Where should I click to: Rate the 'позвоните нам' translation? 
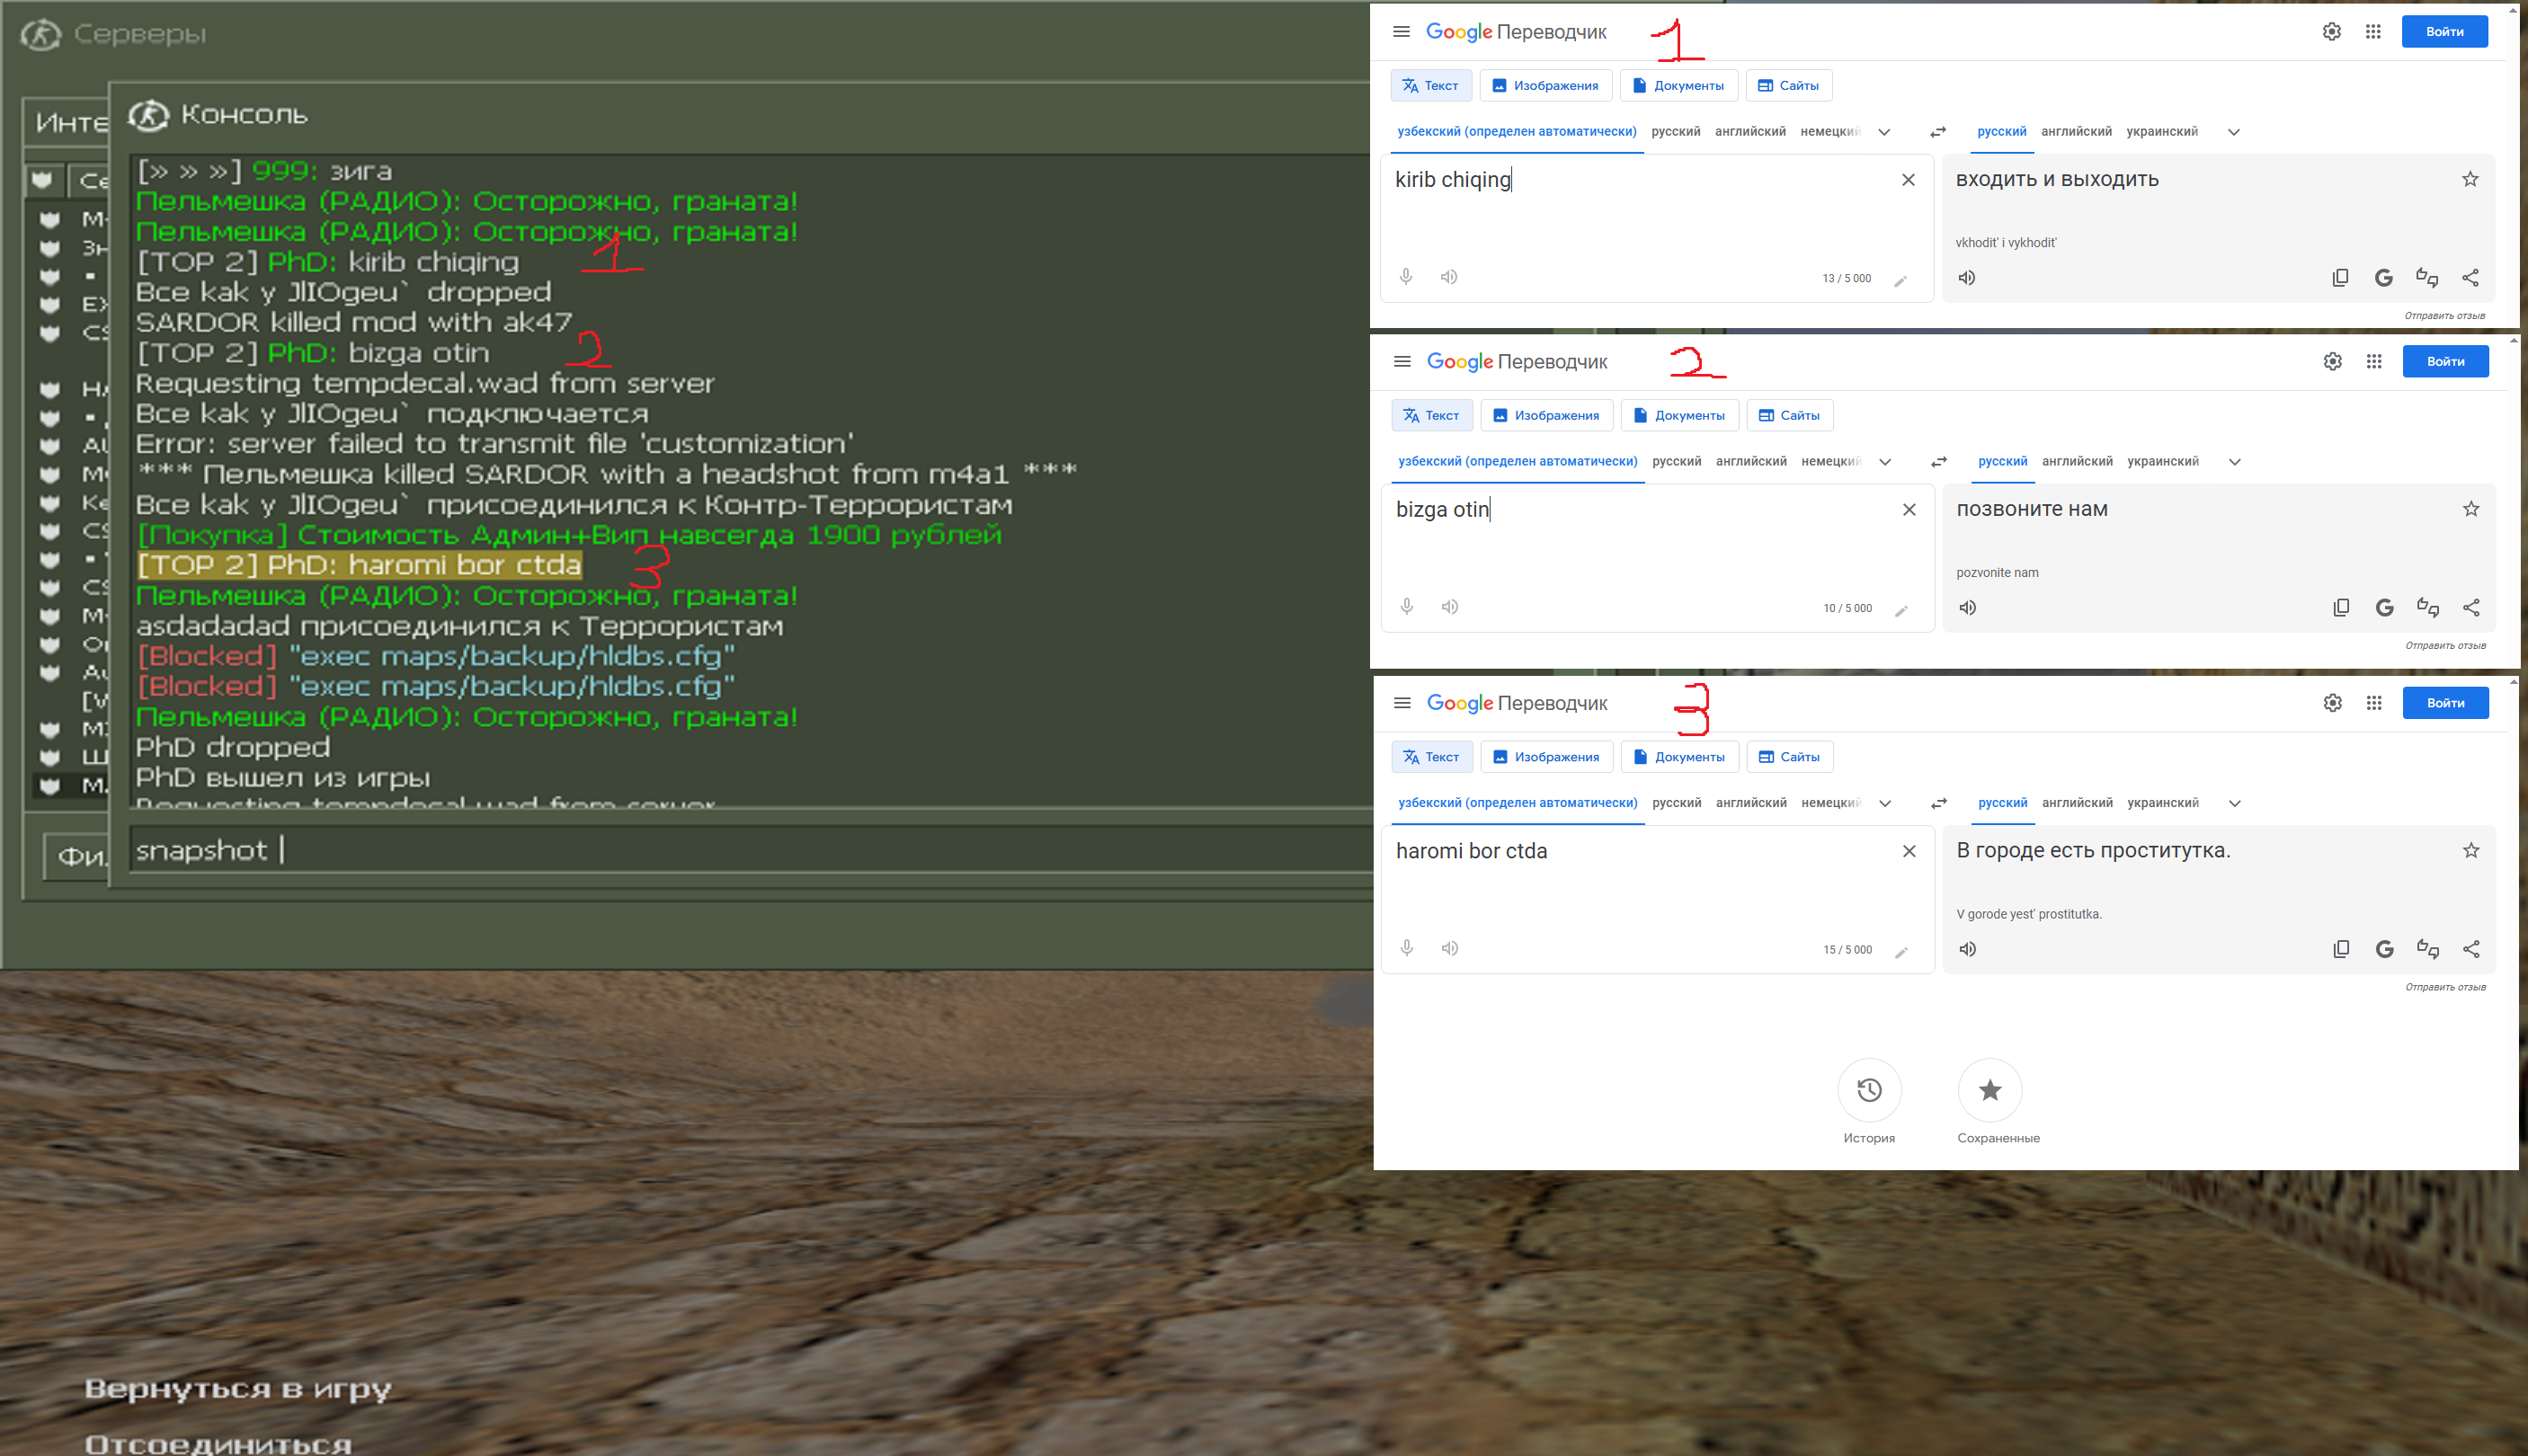(x=2427, y=608)
